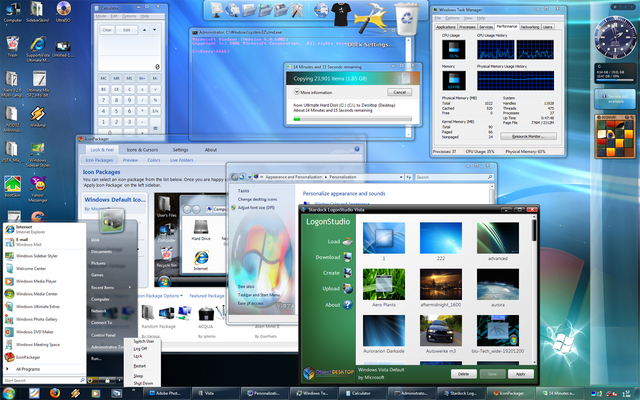Click Change desktop icons in Personalization
The height and width of the screenshot is (400, 640).
tap(257, 199)
